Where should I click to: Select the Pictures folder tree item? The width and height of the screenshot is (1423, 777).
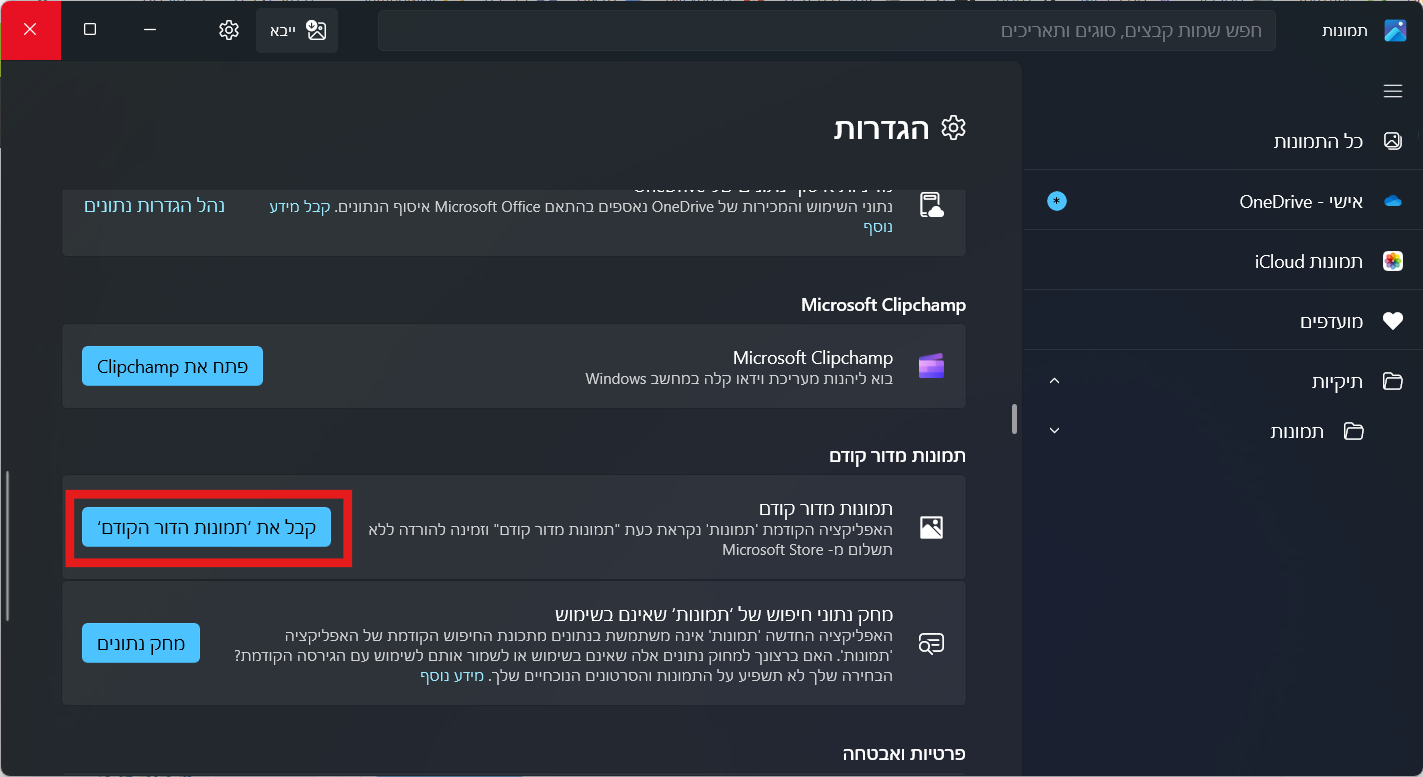1297,431
